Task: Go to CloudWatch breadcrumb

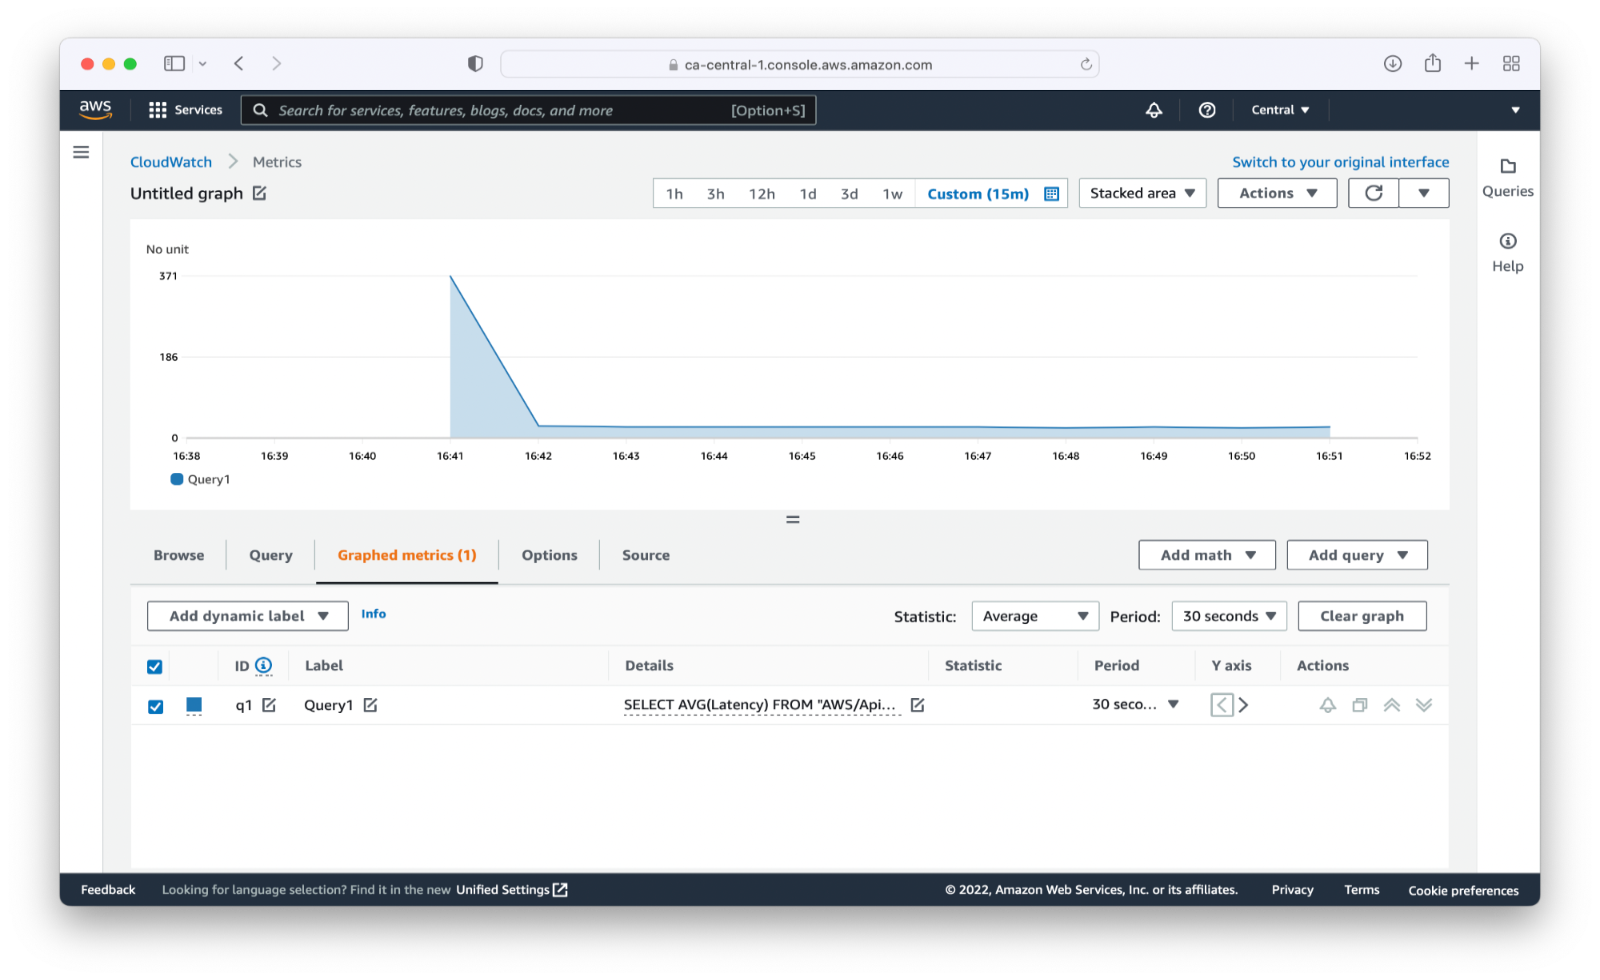Action: tap(171, 162)
